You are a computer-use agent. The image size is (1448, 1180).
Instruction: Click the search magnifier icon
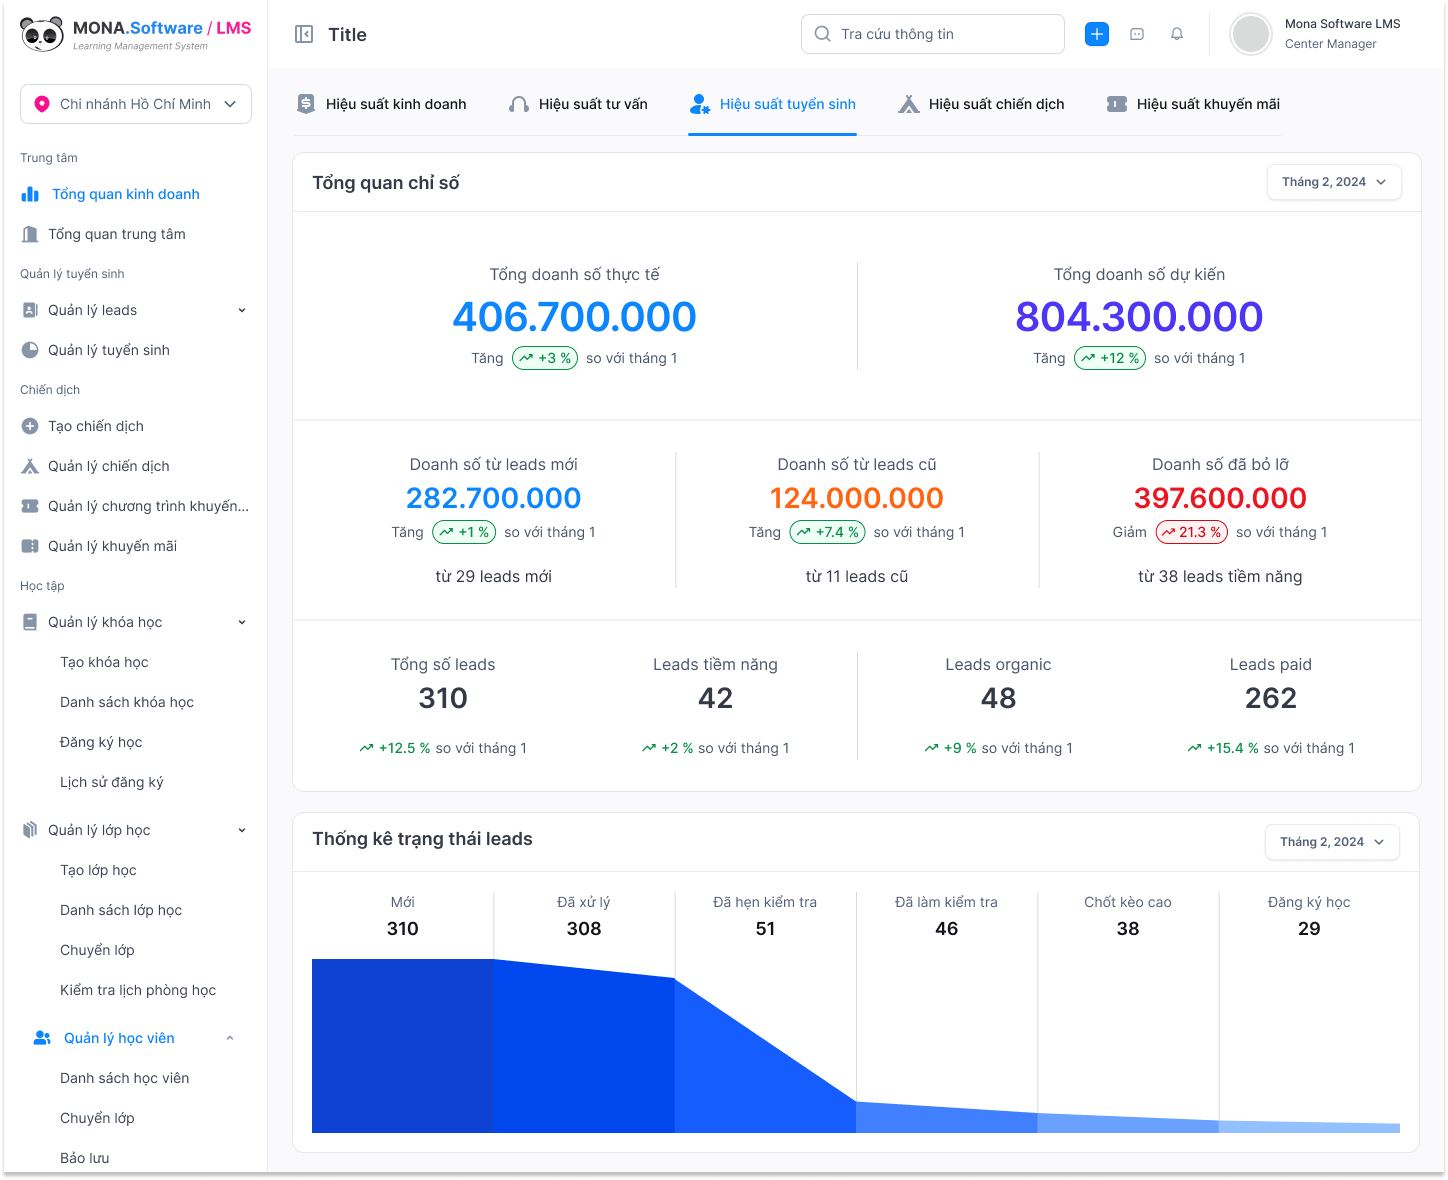823,34
